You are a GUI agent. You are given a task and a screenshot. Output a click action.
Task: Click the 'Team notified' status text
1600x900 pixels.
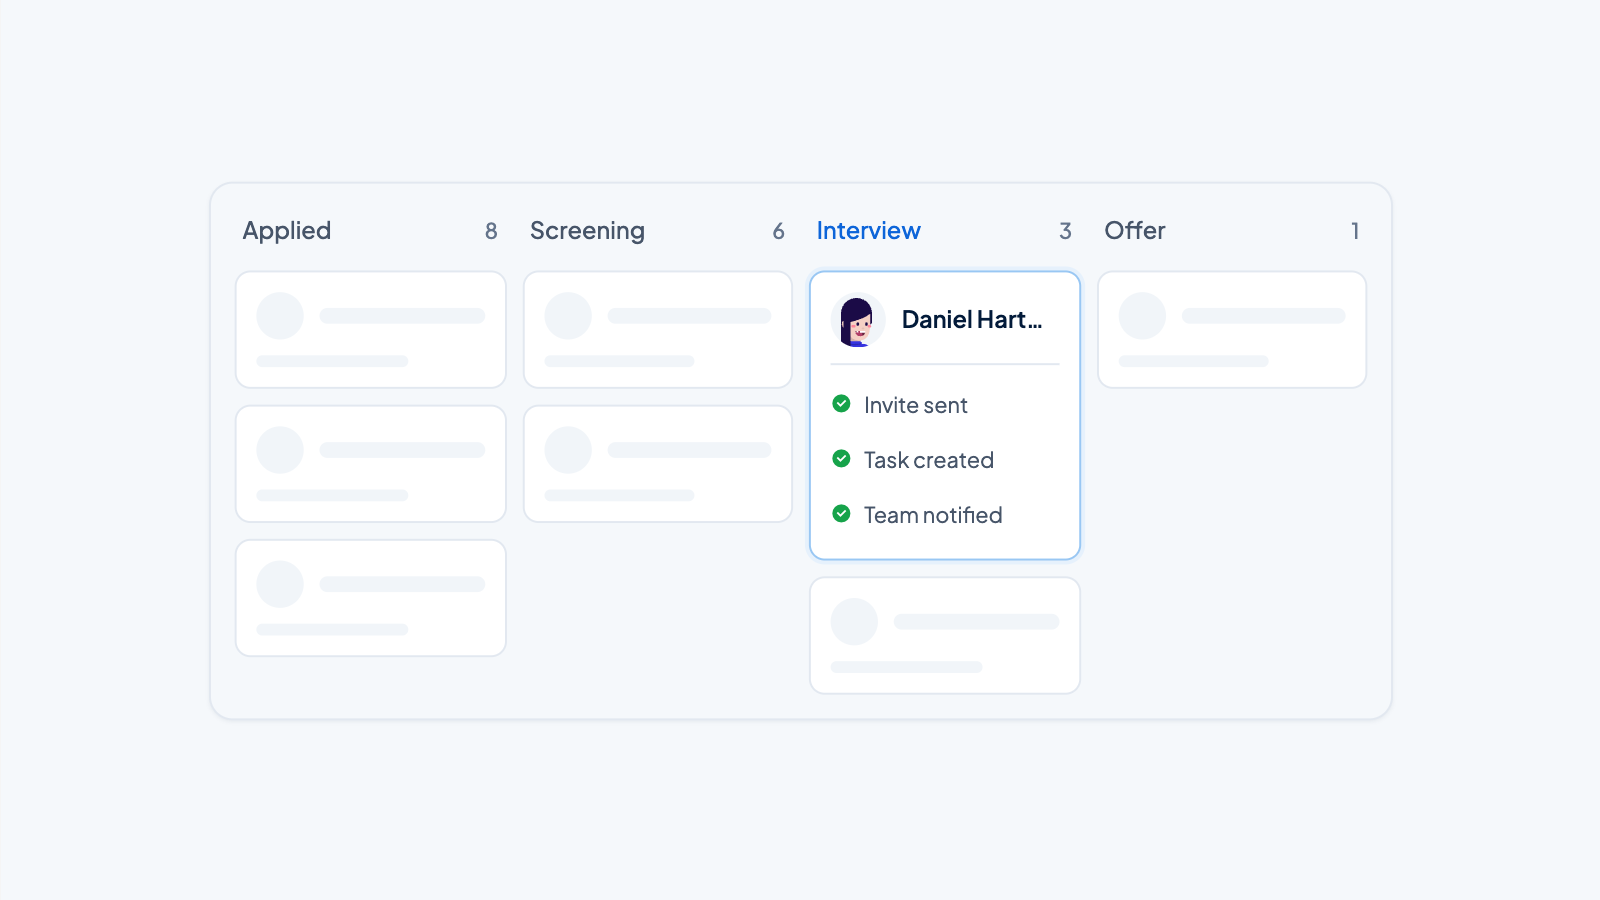click(933, 515)
